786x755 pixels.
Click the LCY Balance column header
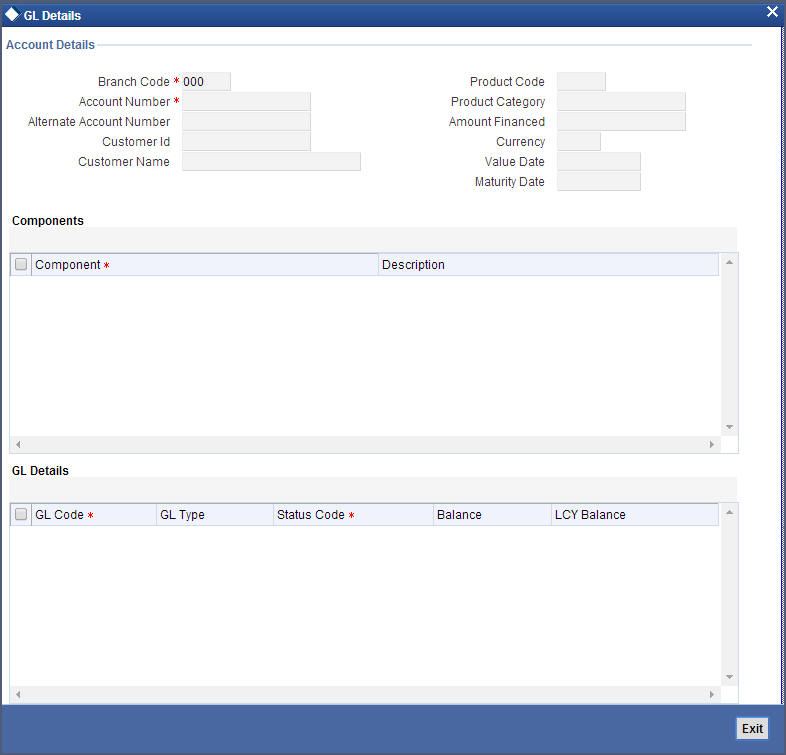635,515
